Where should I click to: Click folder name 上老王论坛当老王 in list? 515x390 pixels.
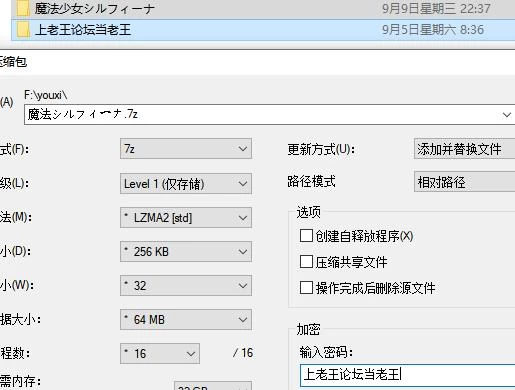pos(83,30)
